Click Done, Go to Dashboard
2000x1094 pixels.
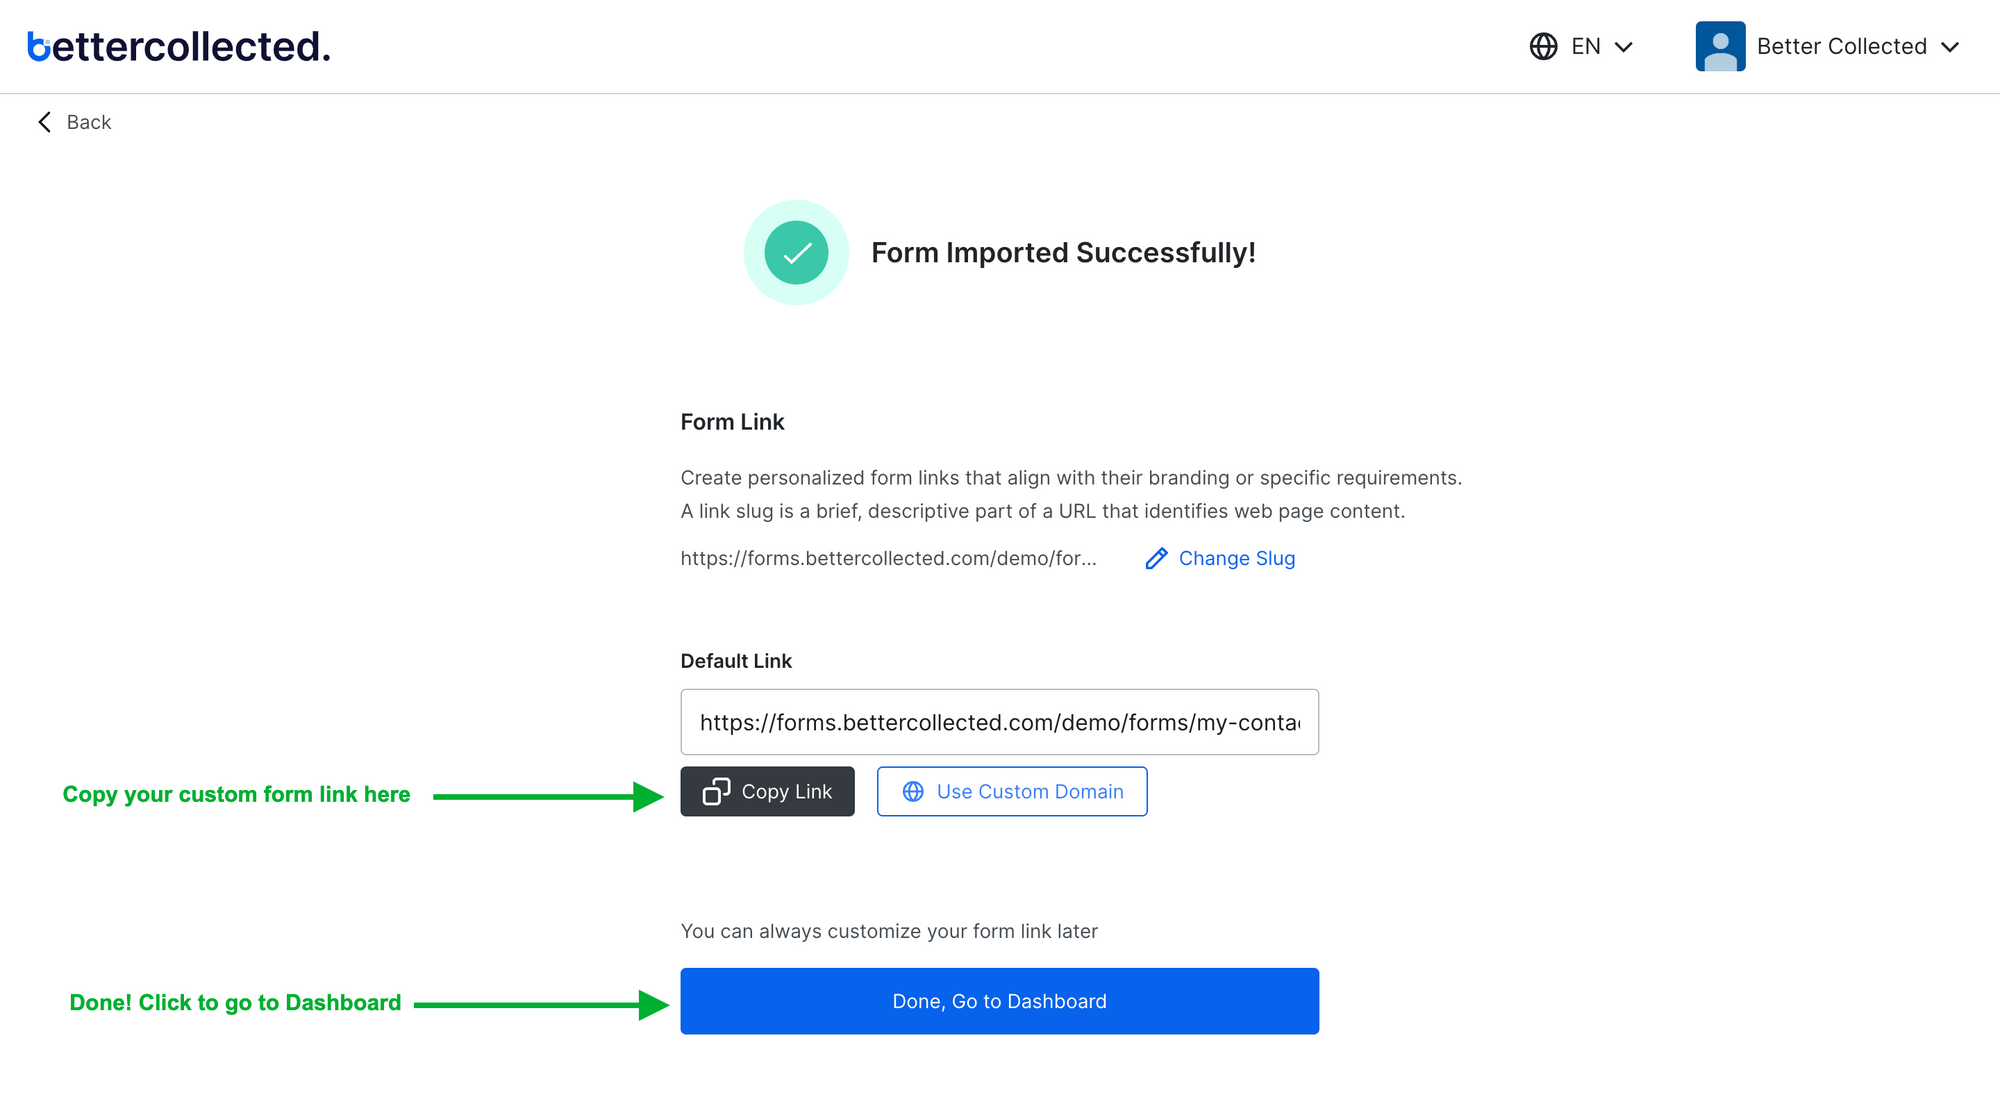pyautogui.click(x=999, y=1000)
